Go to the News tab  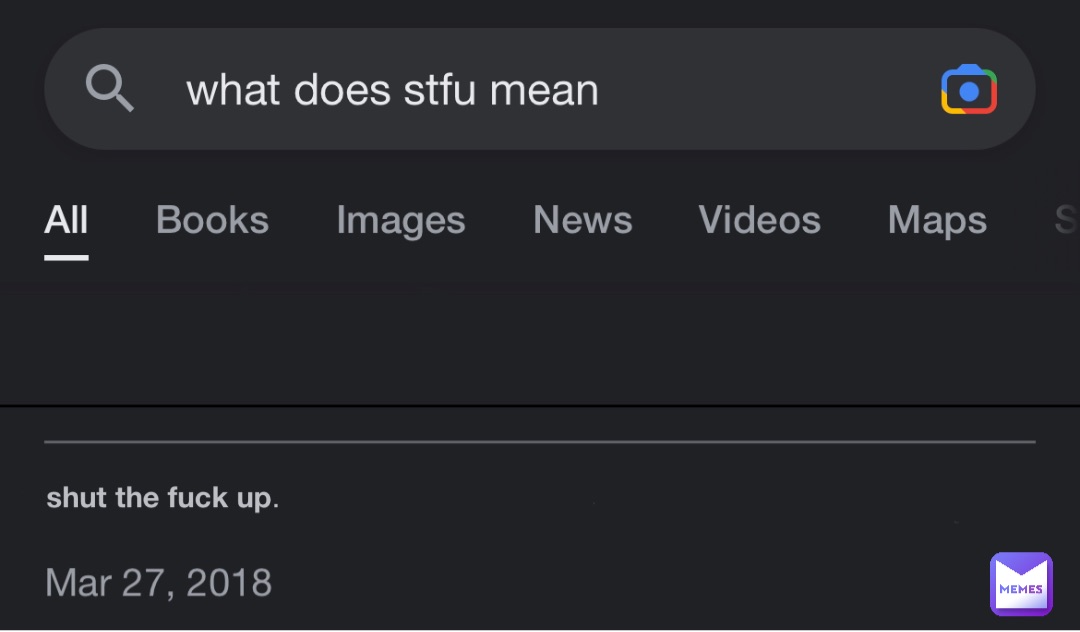583,220
